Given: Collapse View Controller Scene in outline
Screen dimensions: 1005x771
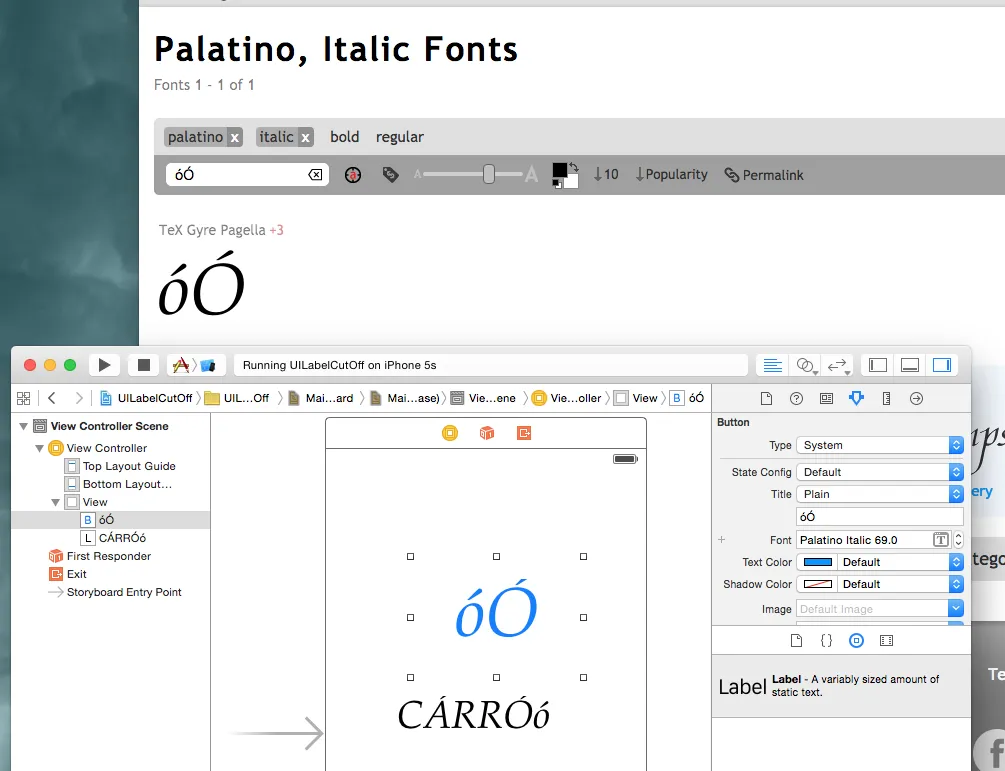Looking at the screenshot, I should coord(24,426).
